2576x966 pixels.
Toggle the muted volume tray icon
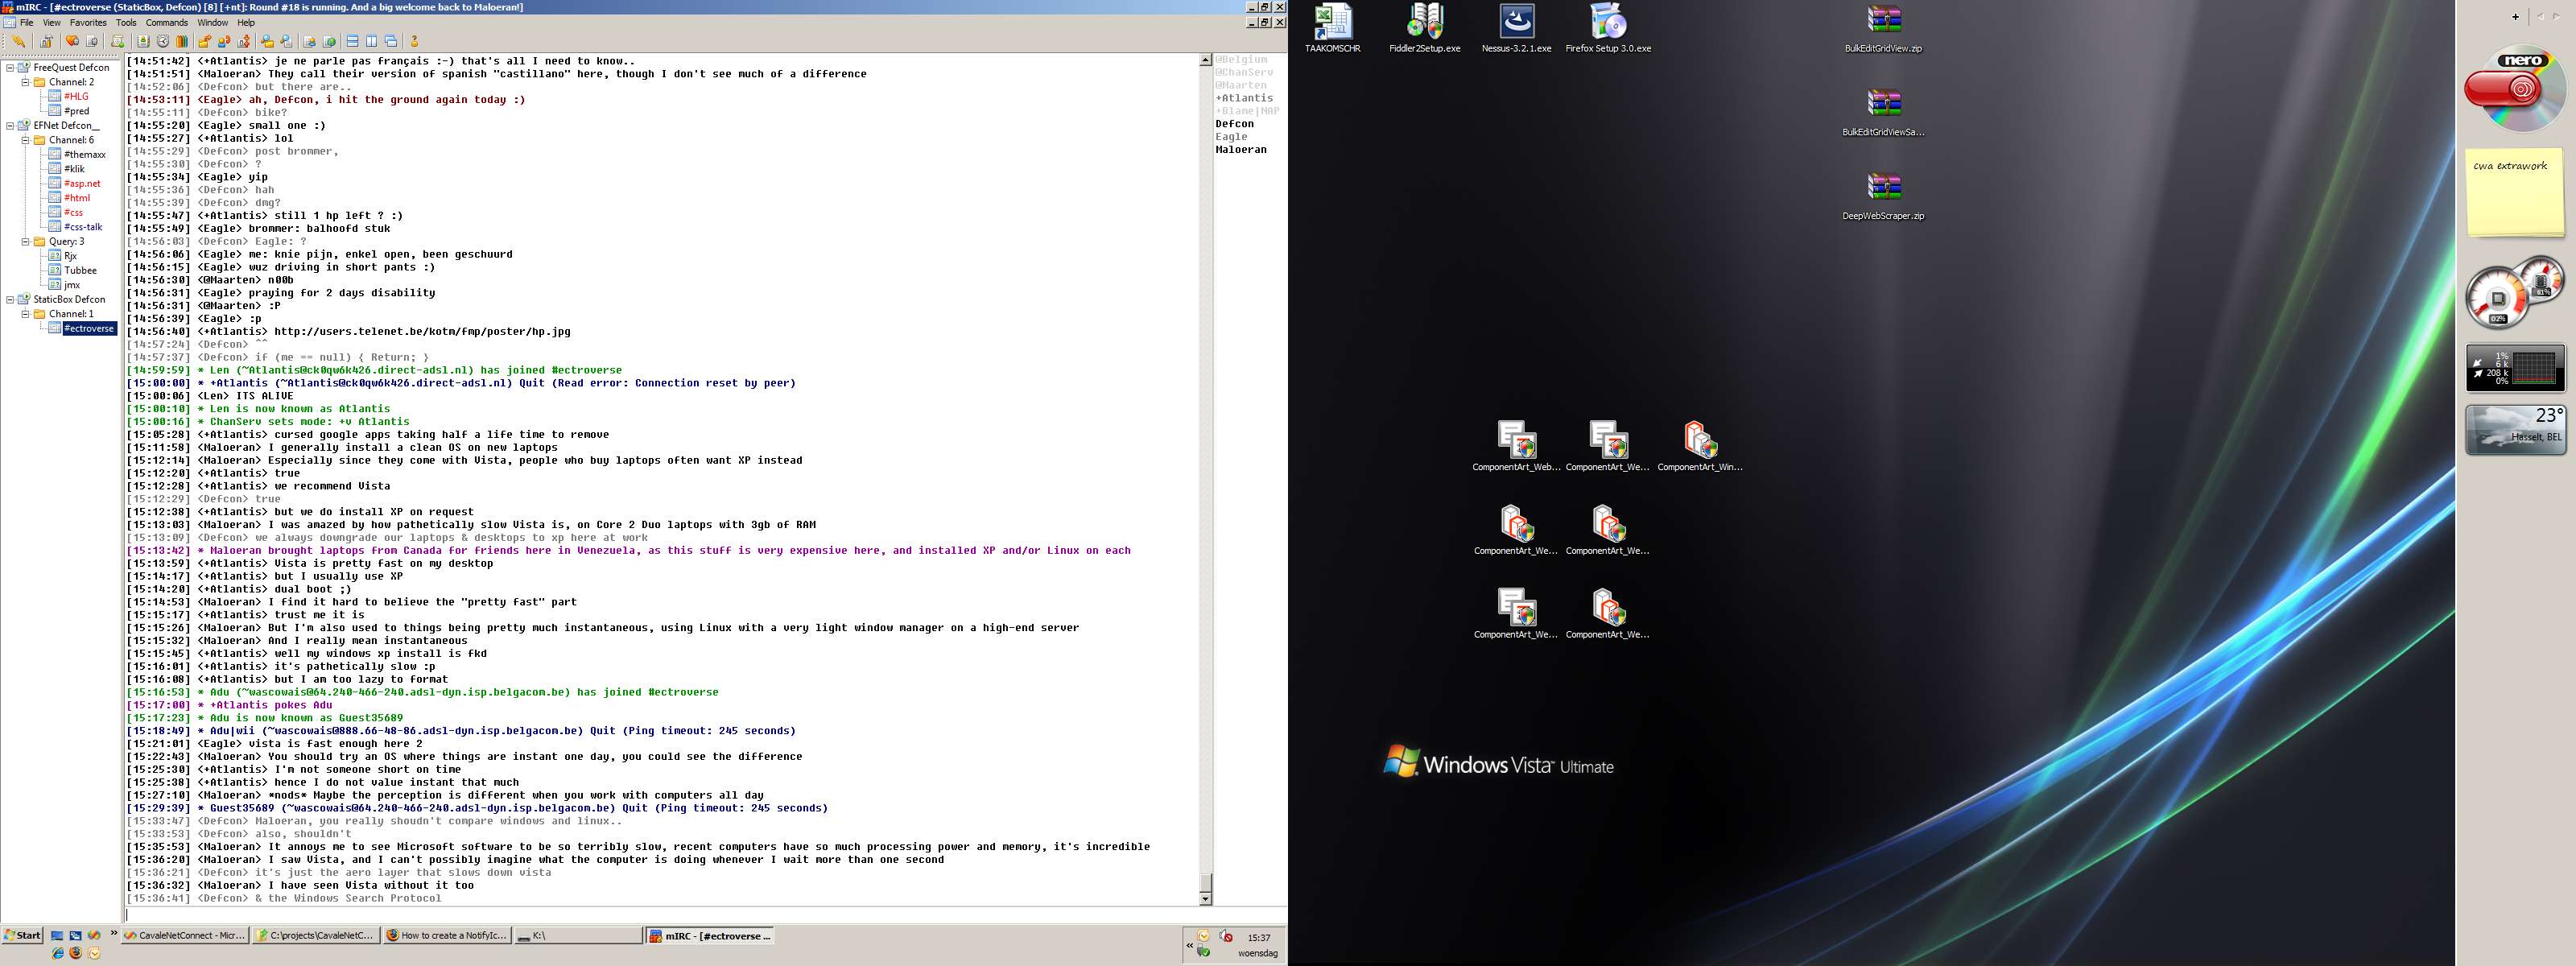pos(1226,936)
